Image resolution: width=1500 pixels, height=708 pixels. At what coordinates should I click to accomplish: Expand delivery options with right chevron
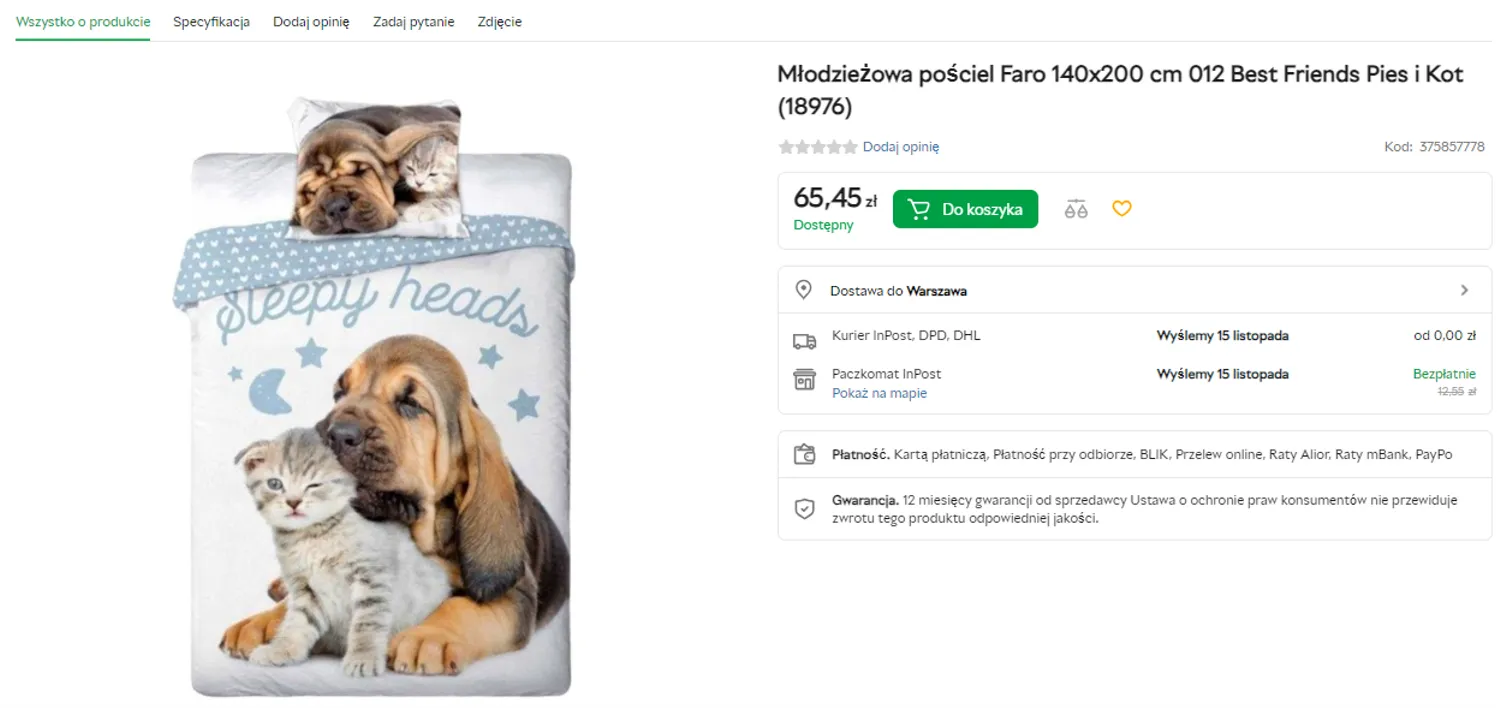tap(1464, 290)
